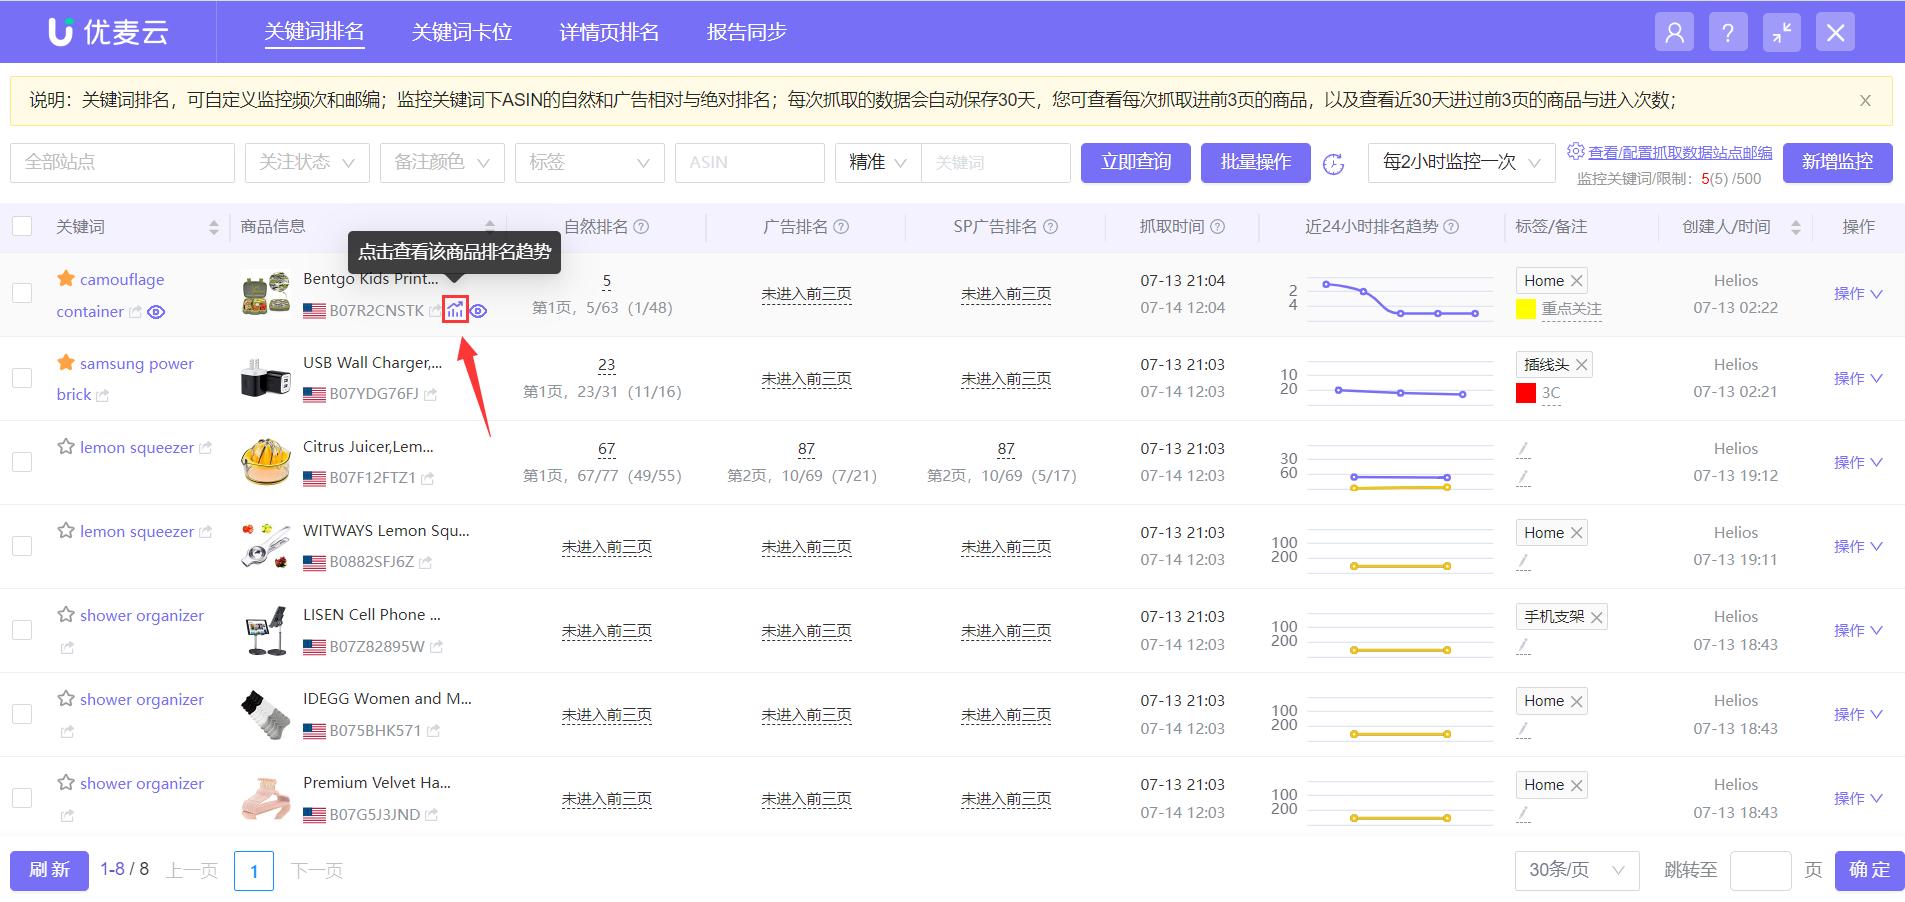
Task: Open the 30条/页 page size dropdown
Action: click(1577, 869)
